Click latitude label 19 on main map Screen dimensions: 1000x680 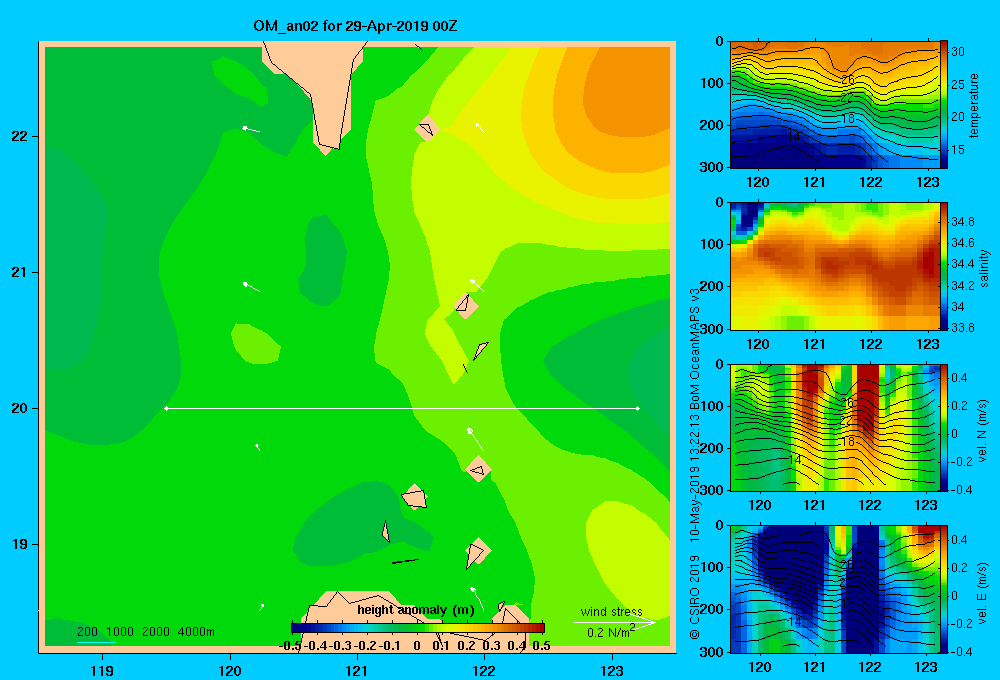tap(19, 544)
